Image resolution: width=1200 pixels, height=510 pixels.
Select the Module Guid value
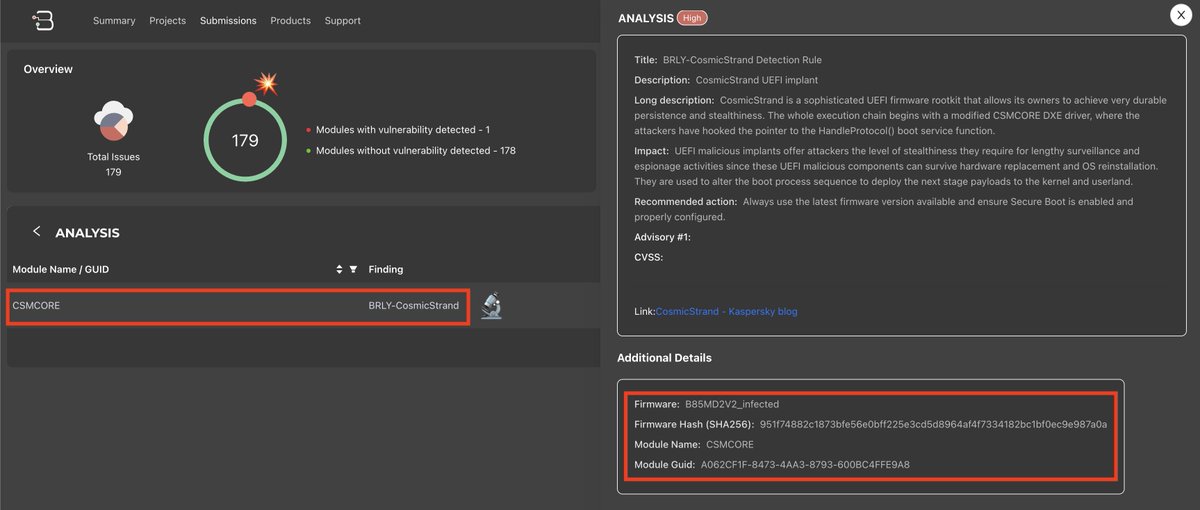coord(805,464)
